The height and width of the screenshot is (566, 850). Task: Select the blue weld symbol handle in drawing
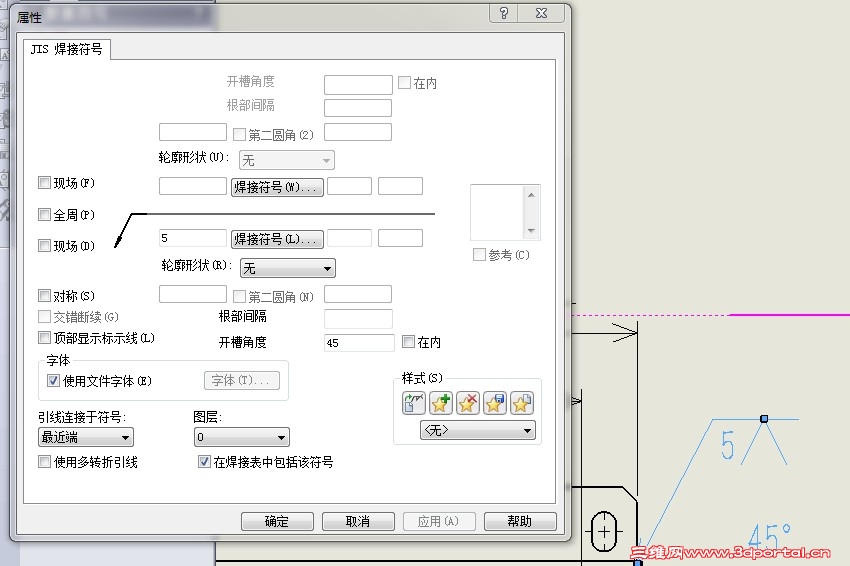click(x=764, y=419)
